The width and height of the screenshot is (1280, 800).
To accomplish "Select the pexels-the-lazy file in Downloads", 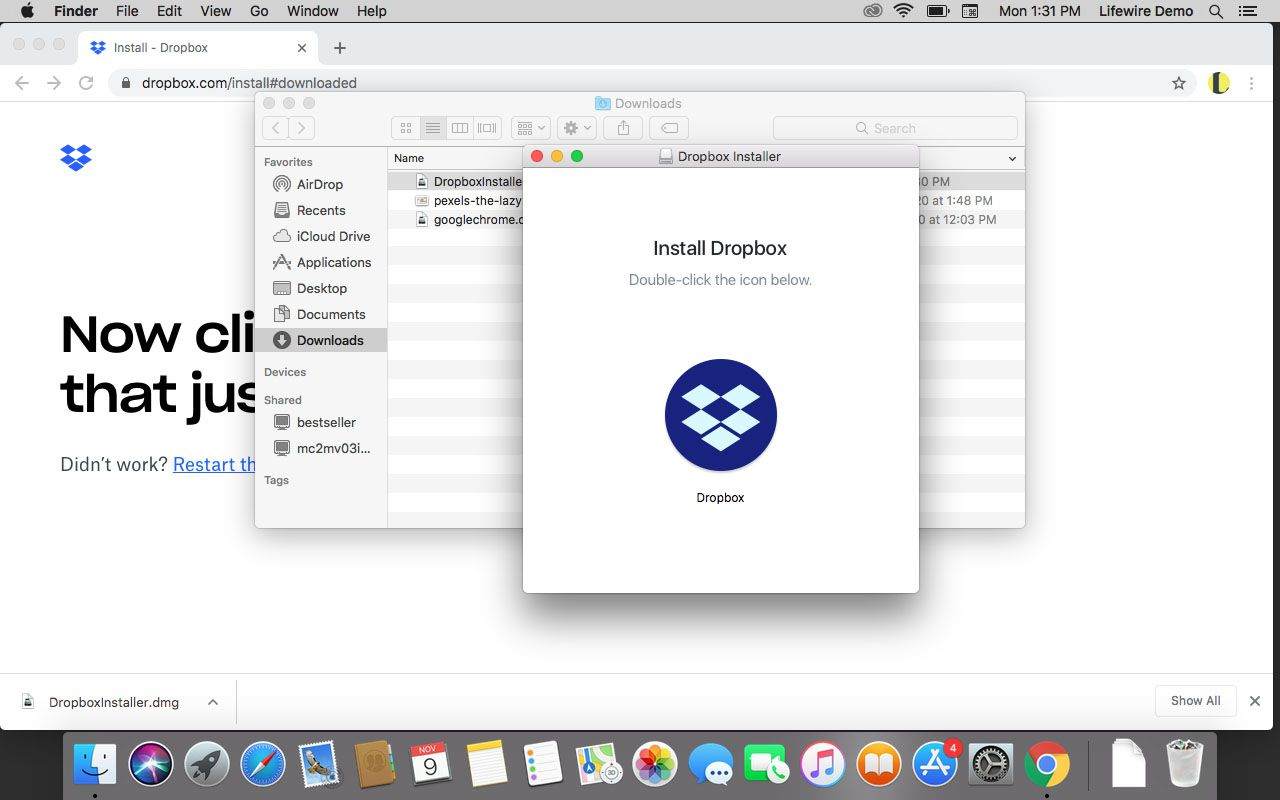I will click(x=478, y=200).
